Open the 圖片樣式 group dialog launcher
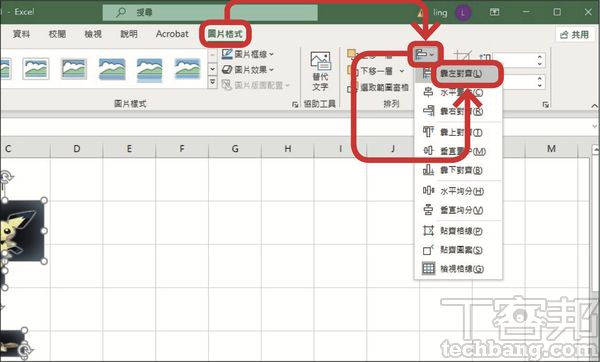600x362 pixels. 295,104
